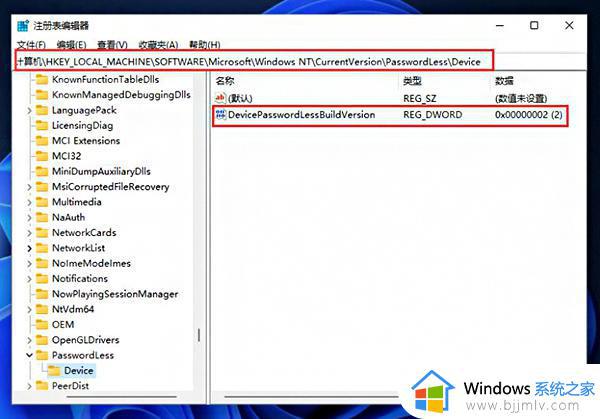Open the 查看(V) menu
This screenshot has width=600, height=419.
[112, 45]
